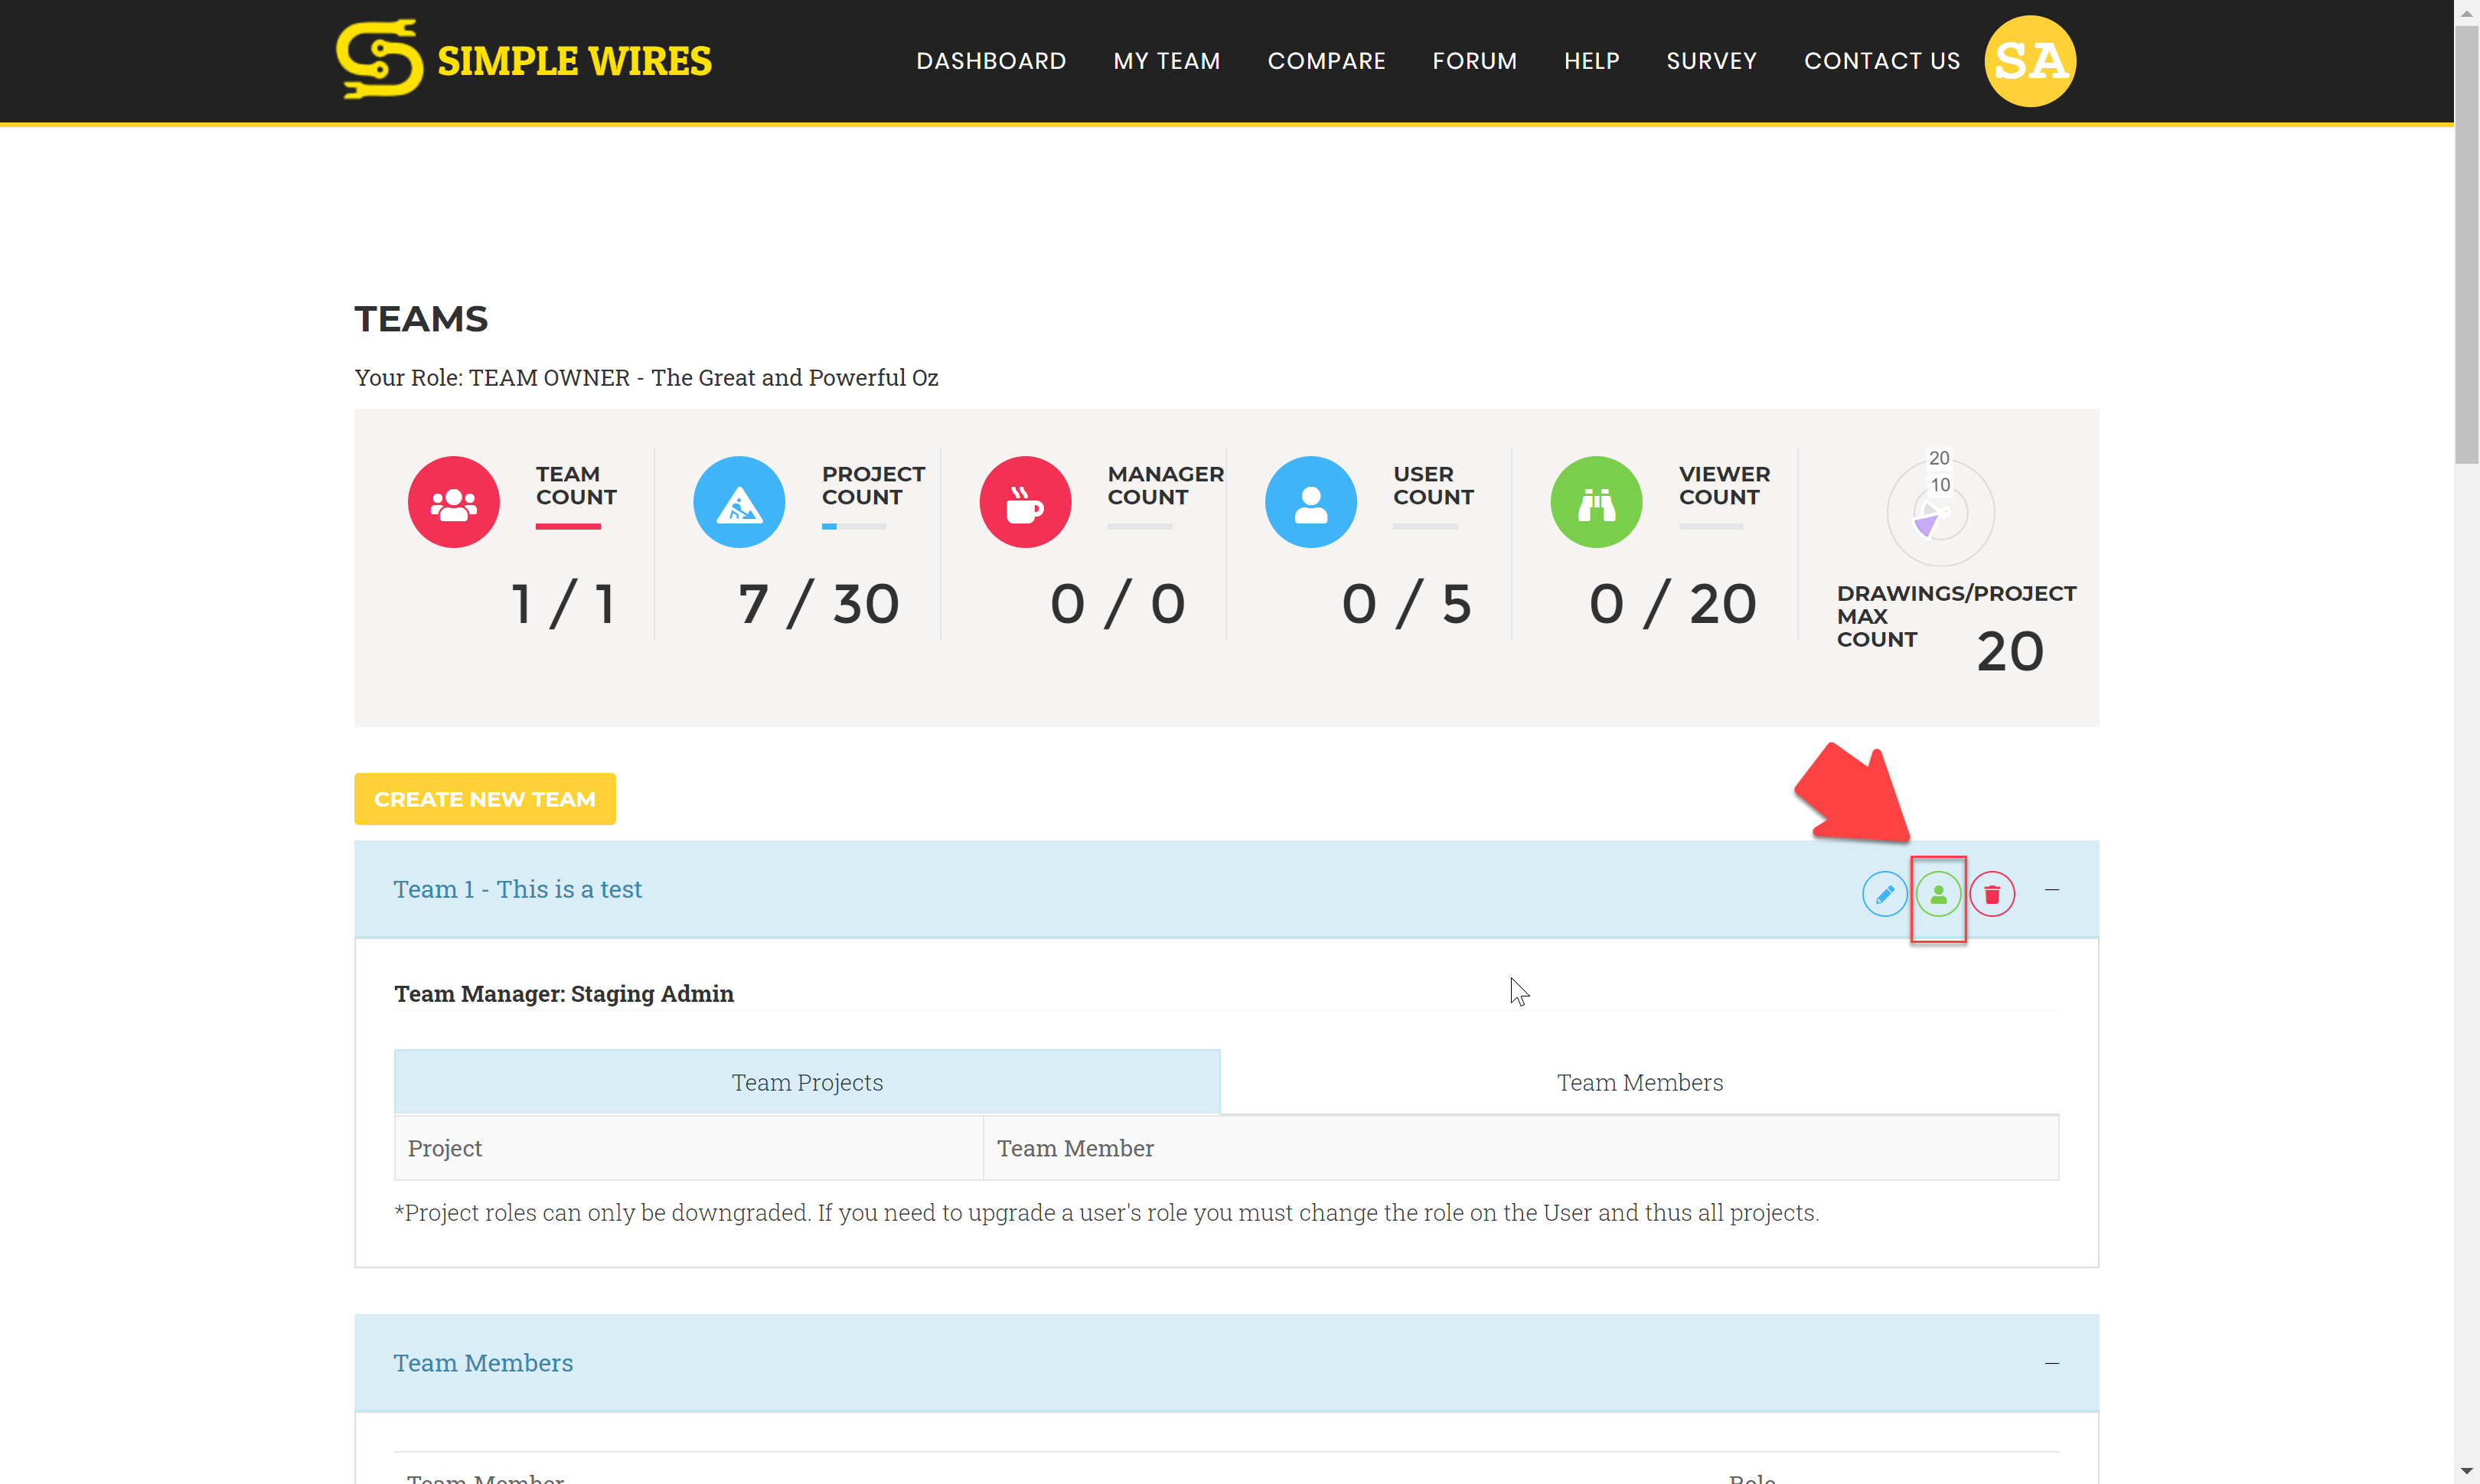Click the red trash delete team icon
This screenshot has width=2480, height=1484.
coord(1992,894)
